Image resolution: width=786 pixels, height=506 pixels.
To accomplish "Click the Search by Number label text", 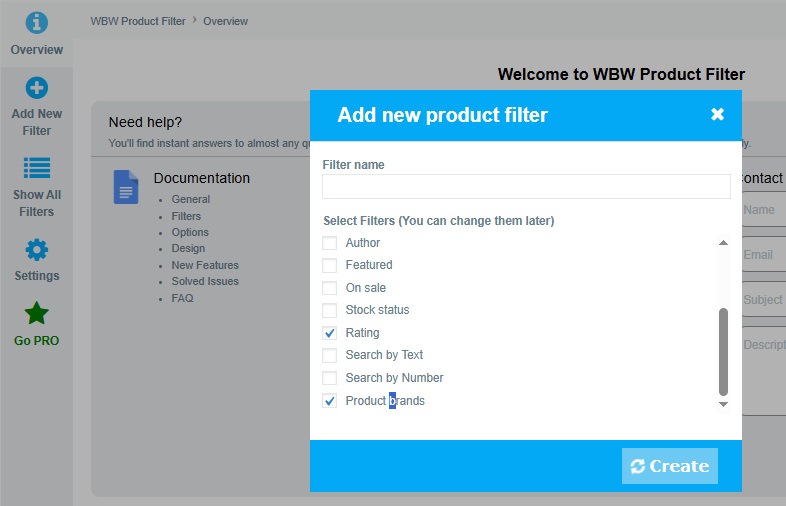I will click(x=394, y=378).
